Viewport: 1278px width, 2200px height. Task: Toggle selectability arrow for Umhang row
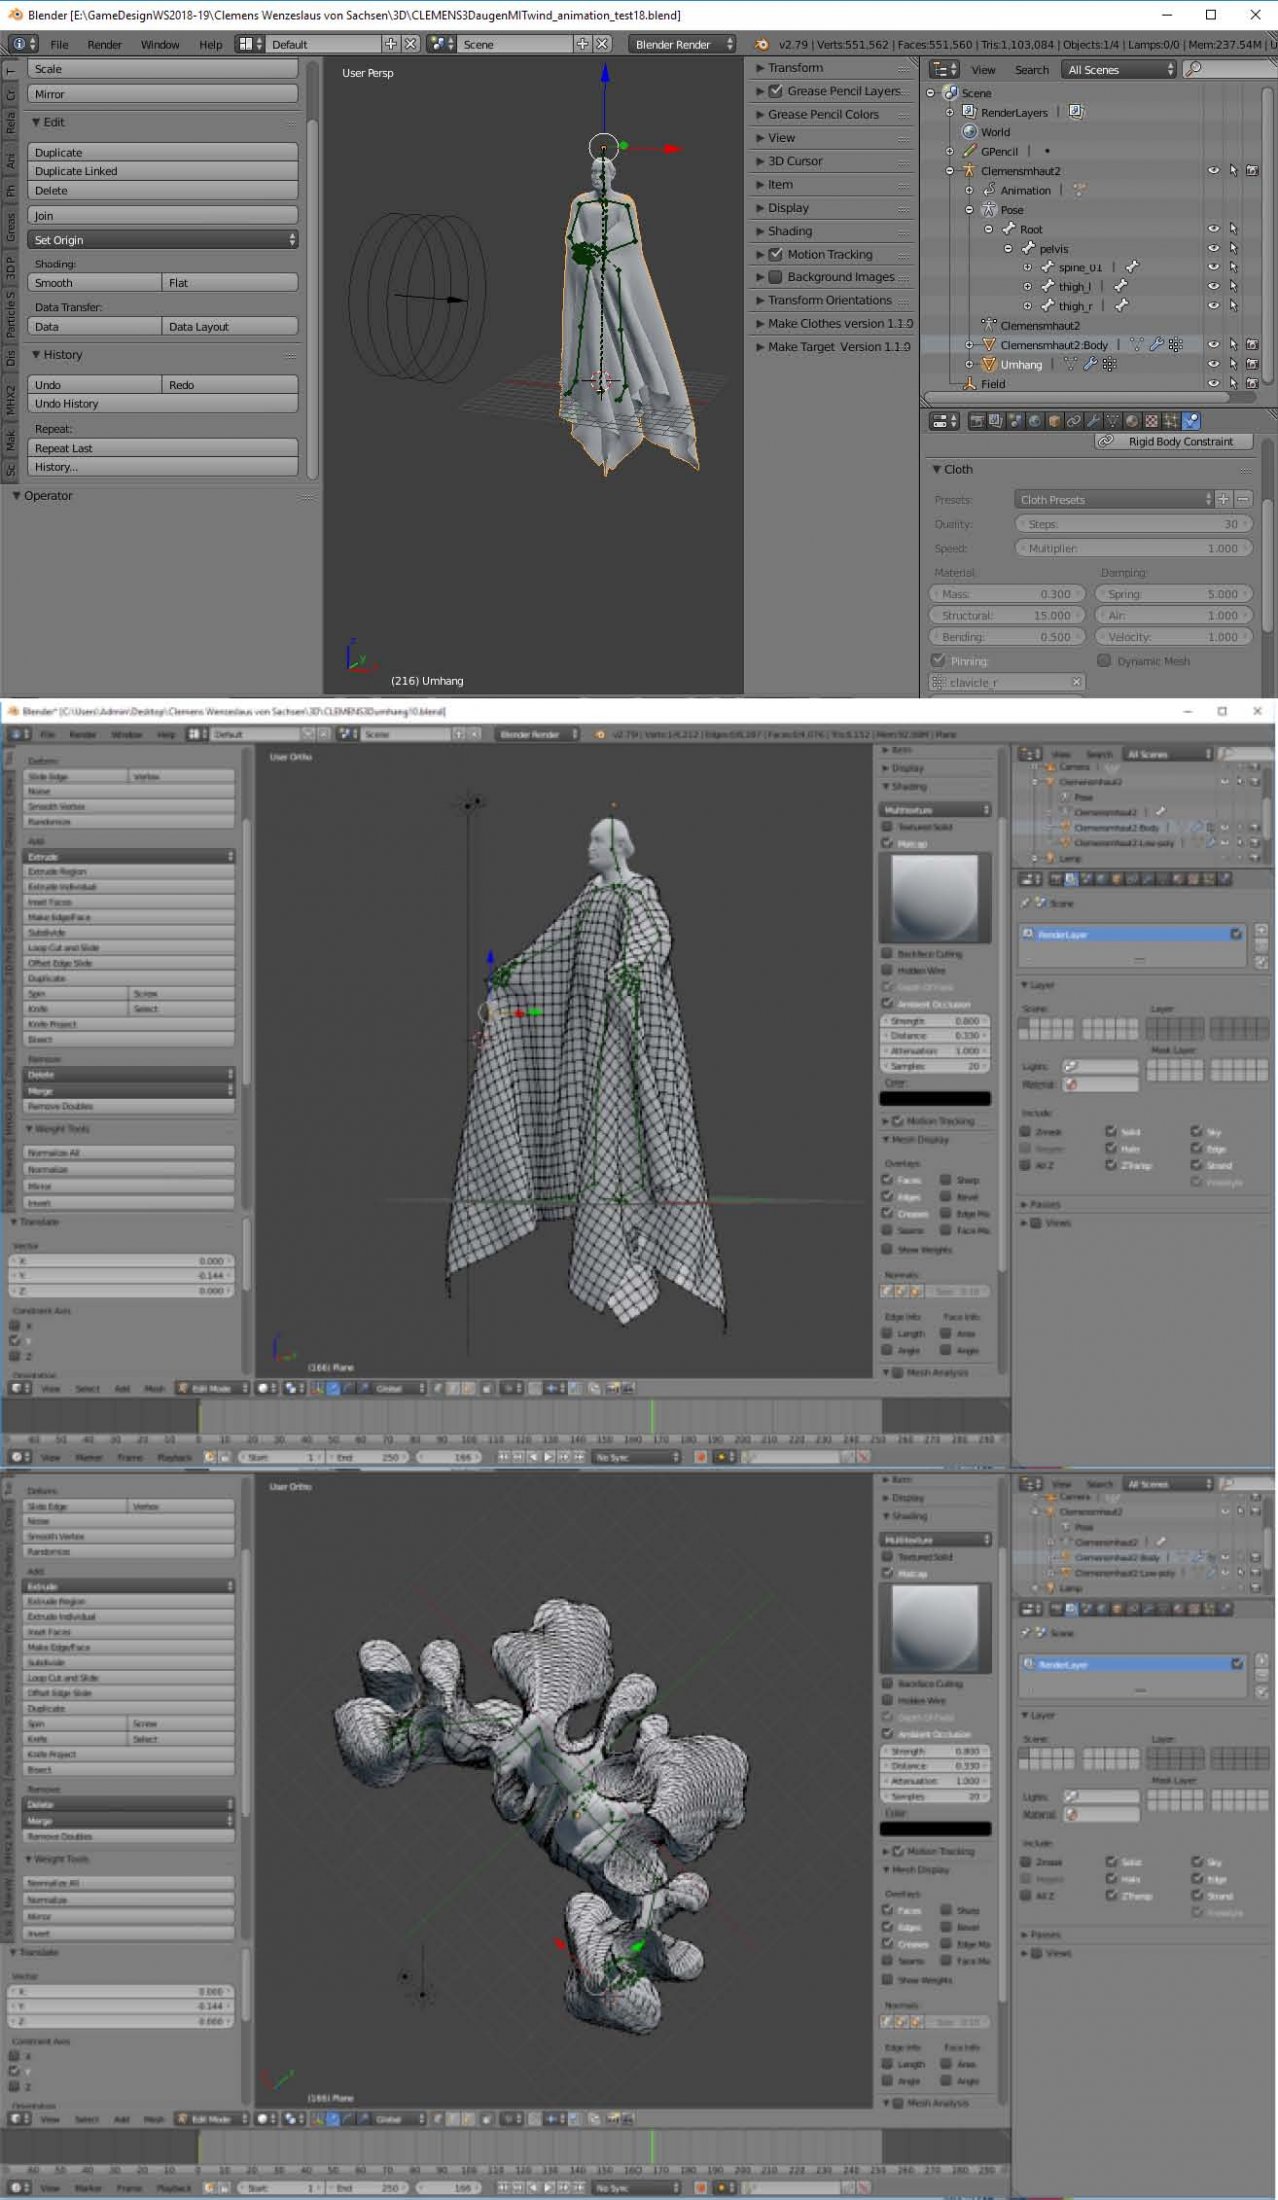(x=1233, y=364)
